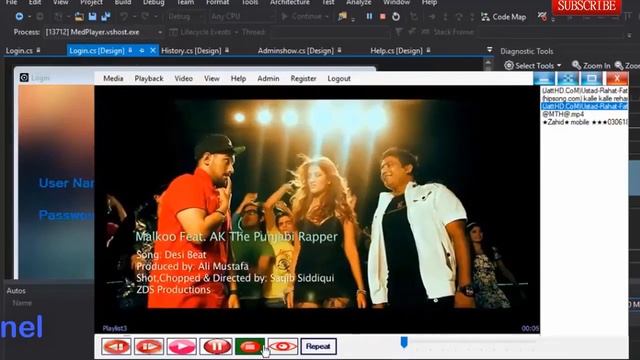Click the Diagnostic Tools panel title
Image resolution: width=640 pixels, height=360 pixels.
pyautogui.click(x=527, y=51)
